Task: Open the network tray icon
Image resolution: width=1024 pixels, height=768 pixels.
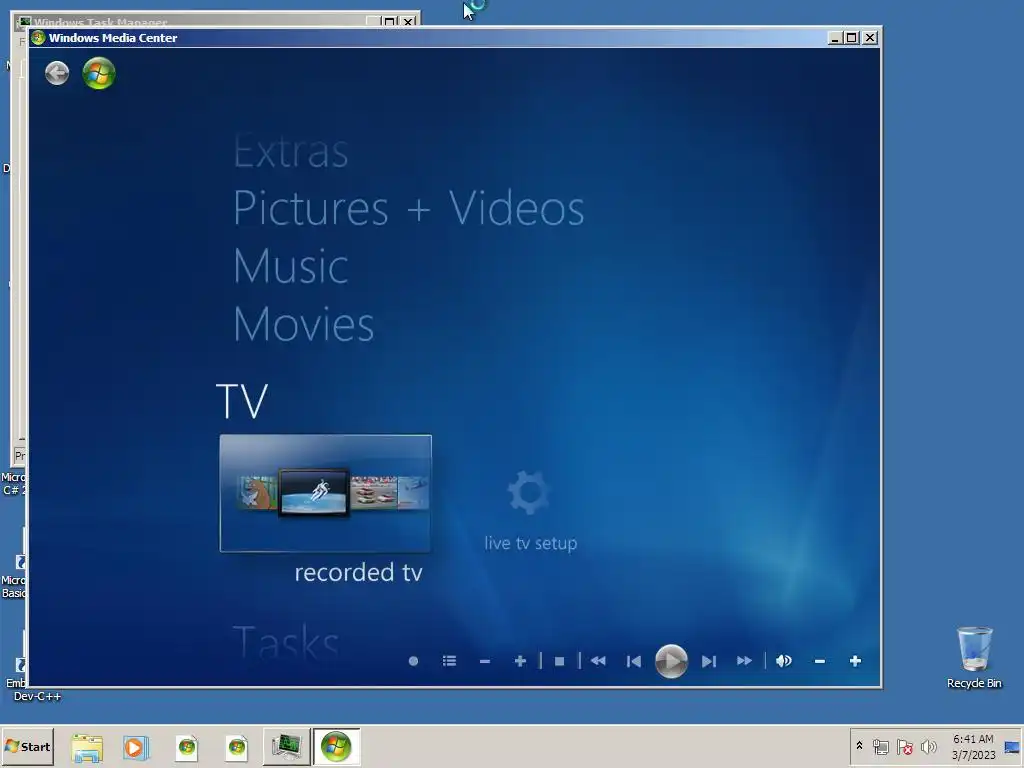Action: point(881,746)
